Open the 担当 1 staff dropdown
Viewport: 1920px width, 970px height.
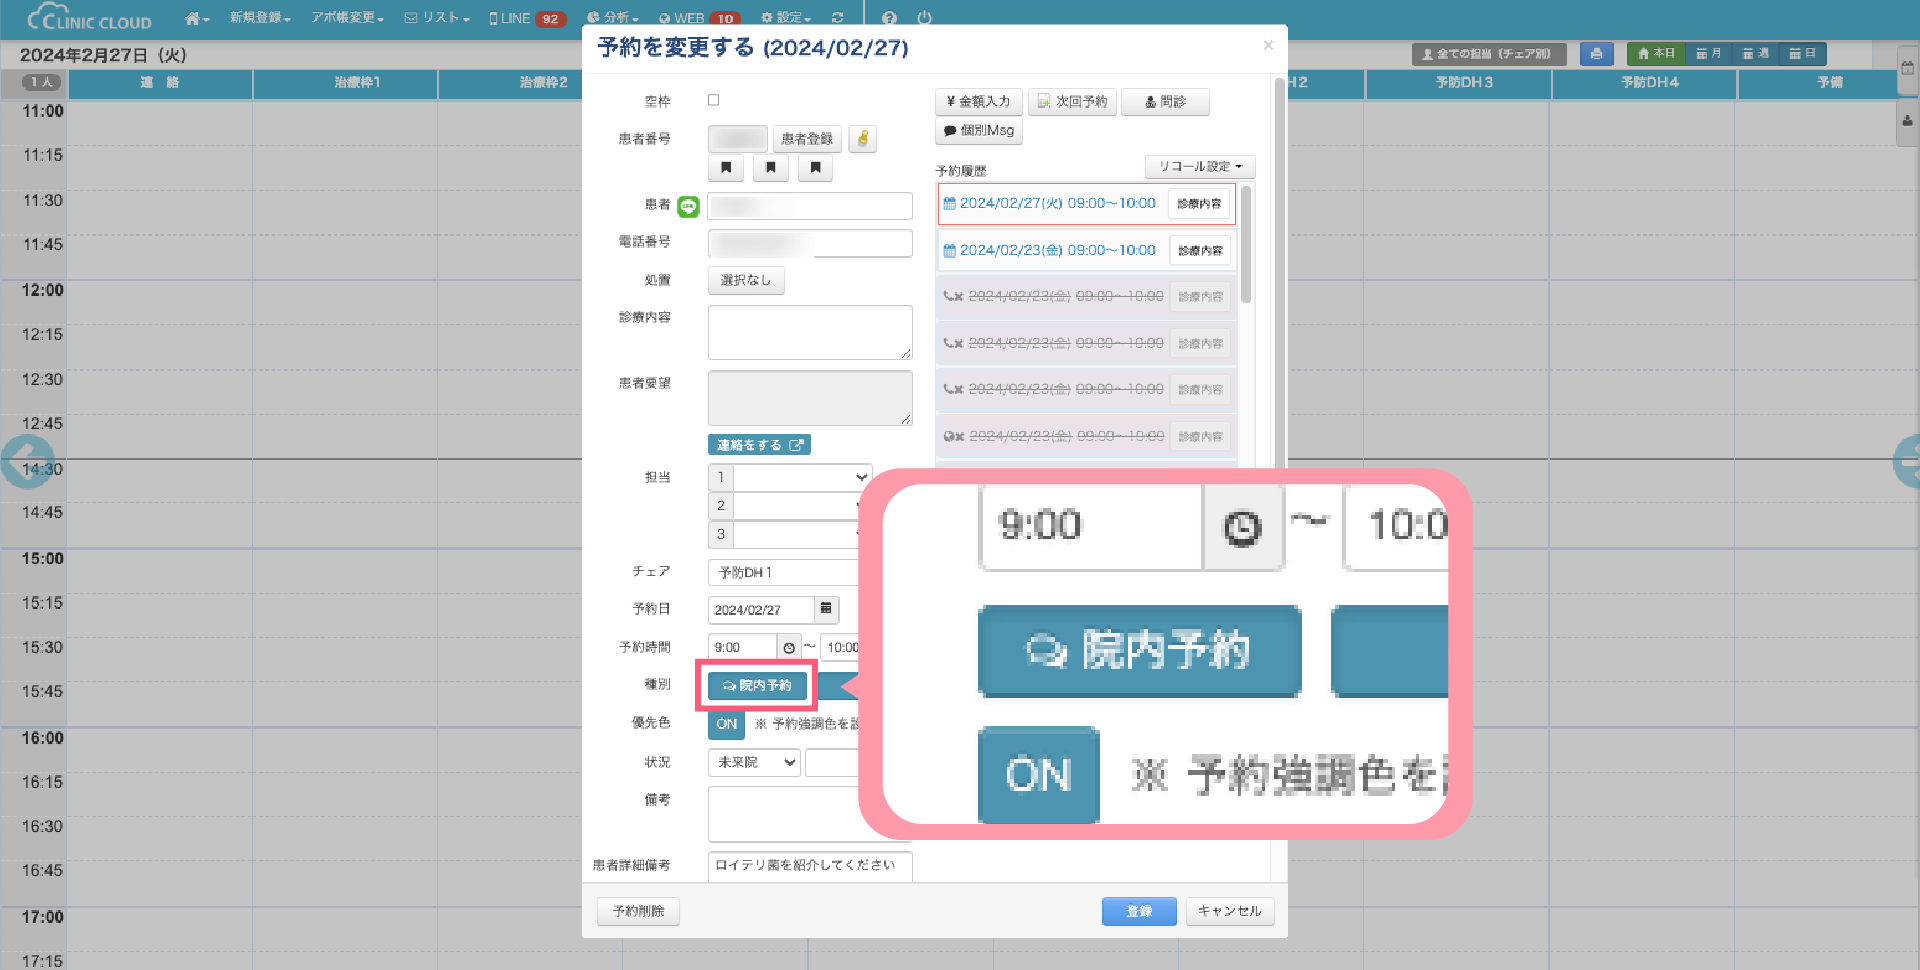coord(801,478)
